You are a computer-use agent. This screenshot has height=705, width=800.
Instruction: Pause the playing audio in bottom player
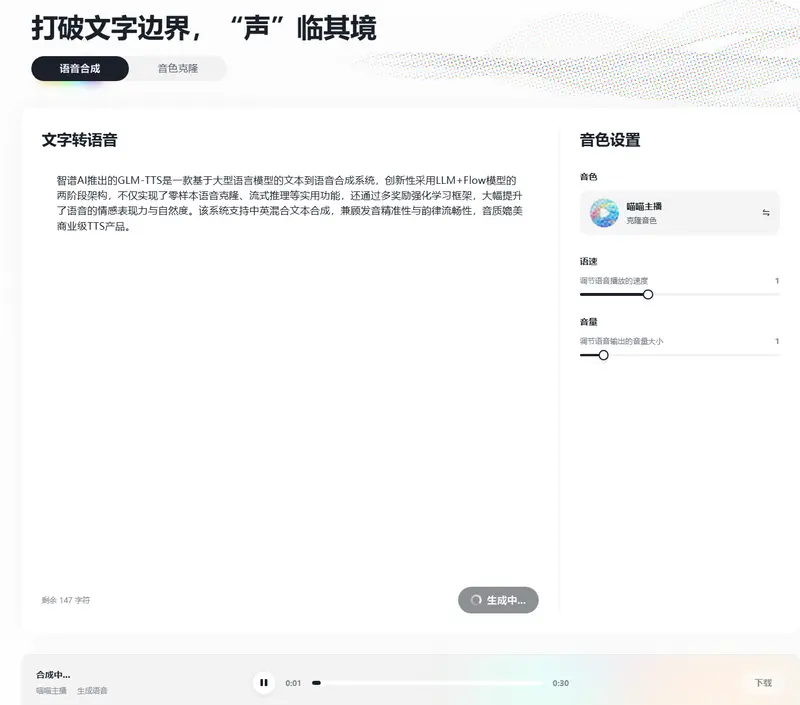(265, 681)
